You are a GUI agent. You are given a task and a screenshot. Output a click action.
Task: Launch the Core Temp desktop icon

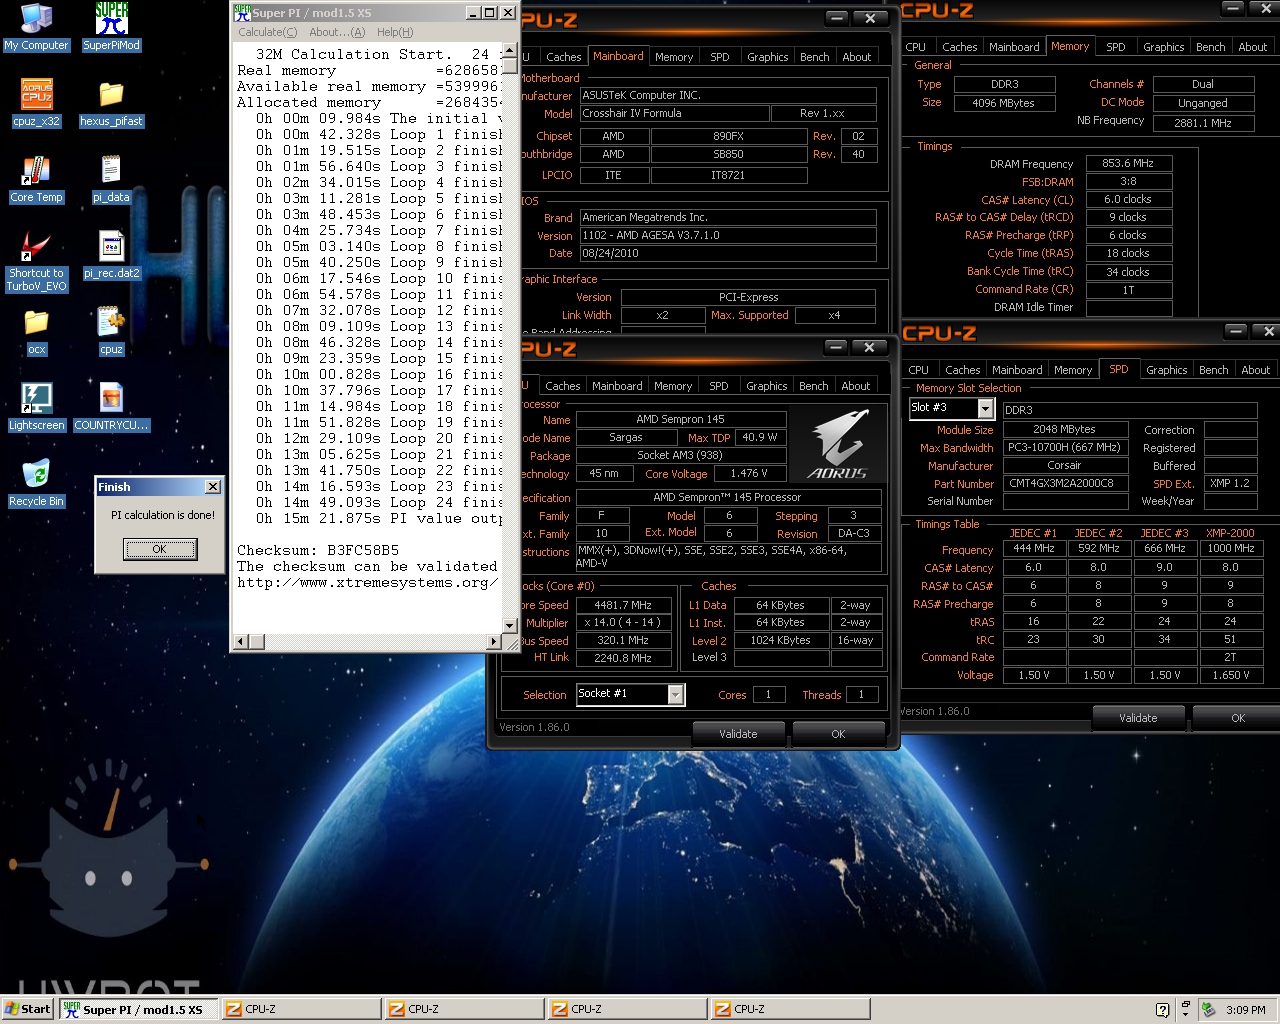(x=36, y=179)
